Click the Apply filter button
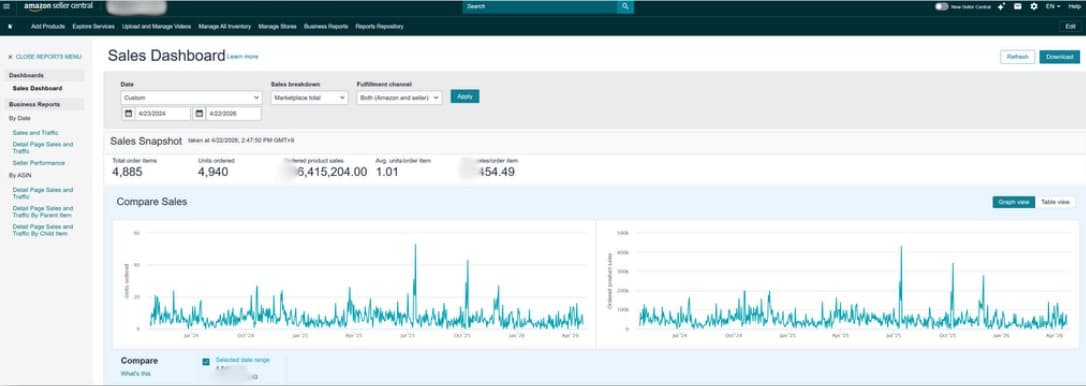The width and height of the screenshot is (1086, 386). click(x=465, y=96)
